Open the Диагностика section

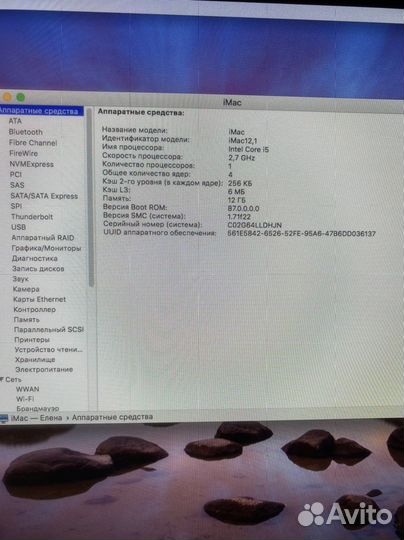pyautogui.click(x=34, y=258)
